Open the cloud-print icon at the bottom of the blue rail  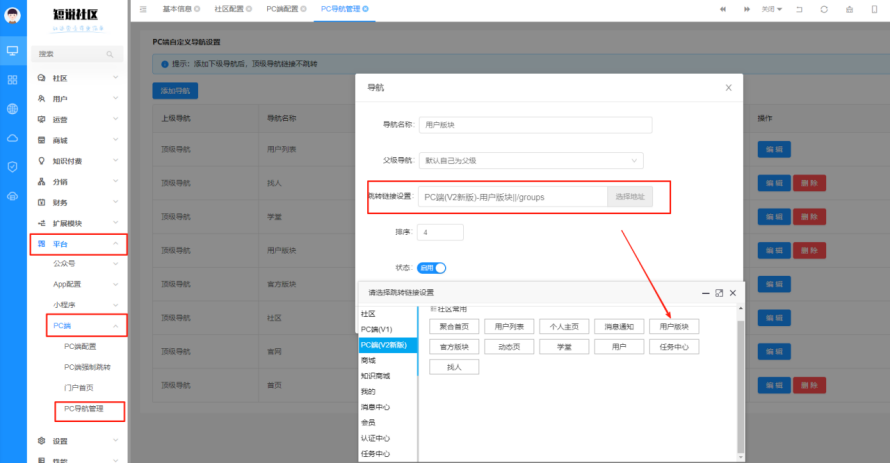(x=12, y=196)
